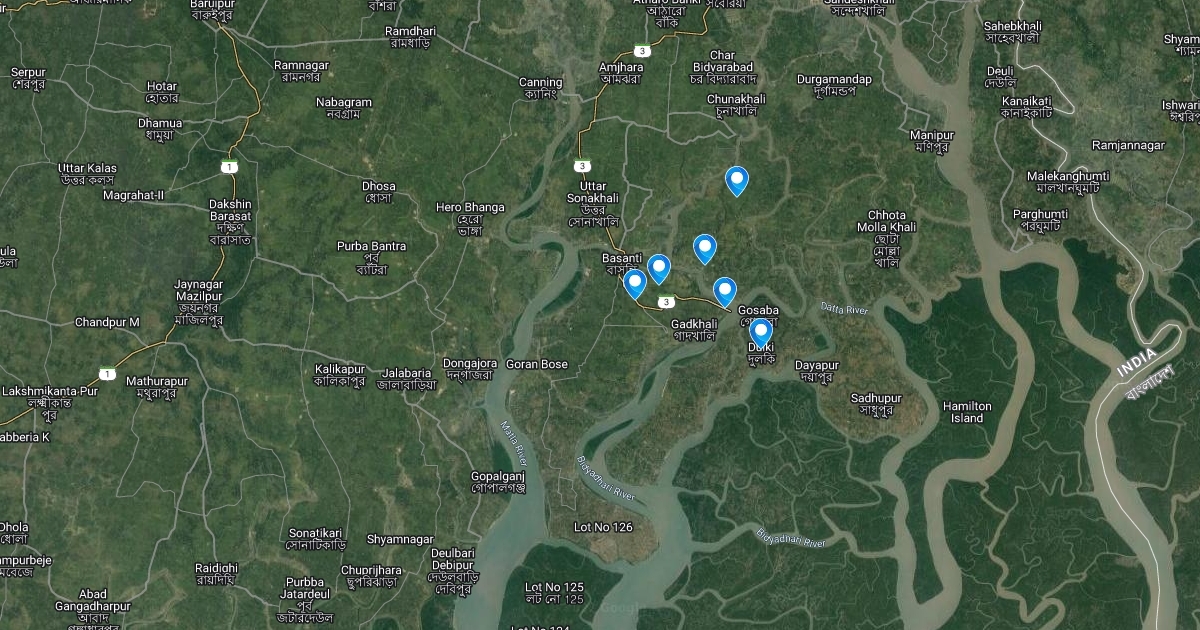Click the blue pin just left of Gosaba label
Viewport: 1200px width, 630px height.
(x=724, y=292)
